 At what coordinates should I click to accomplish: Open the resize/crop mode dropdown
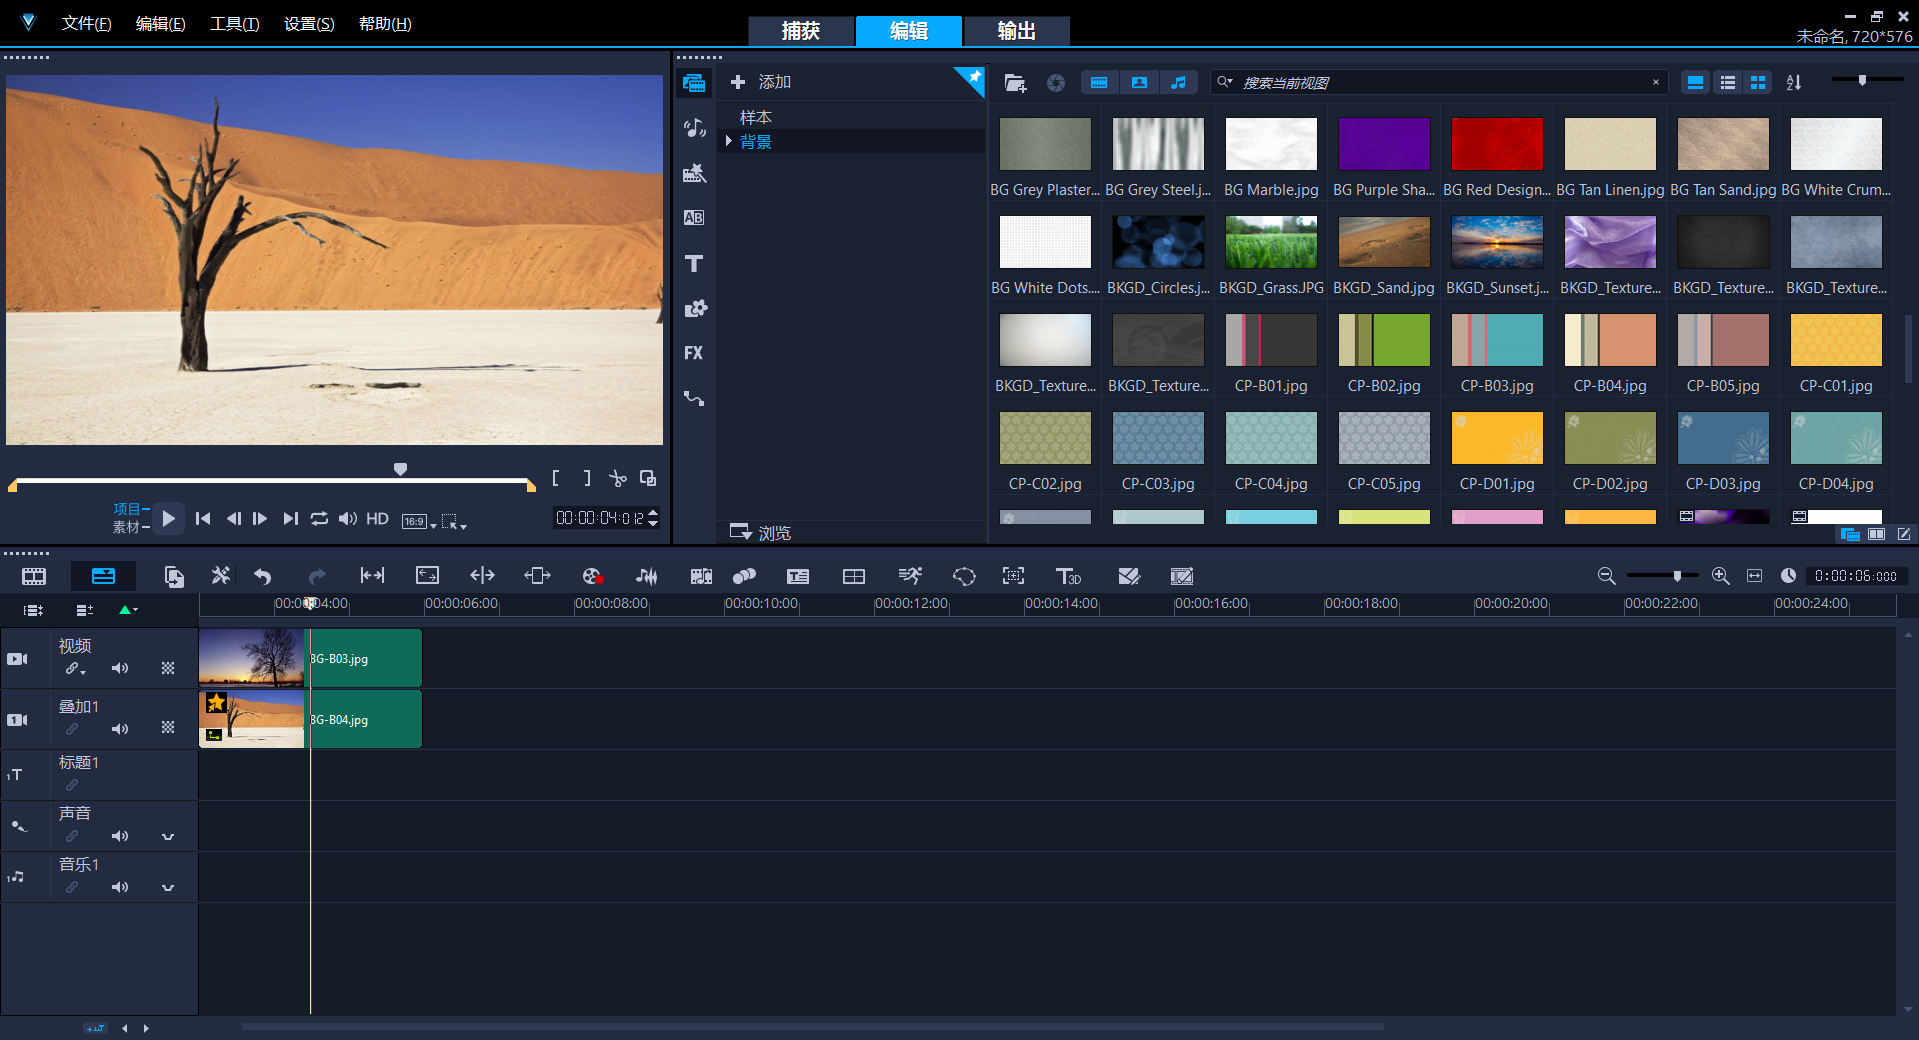[x=455, y=521]
